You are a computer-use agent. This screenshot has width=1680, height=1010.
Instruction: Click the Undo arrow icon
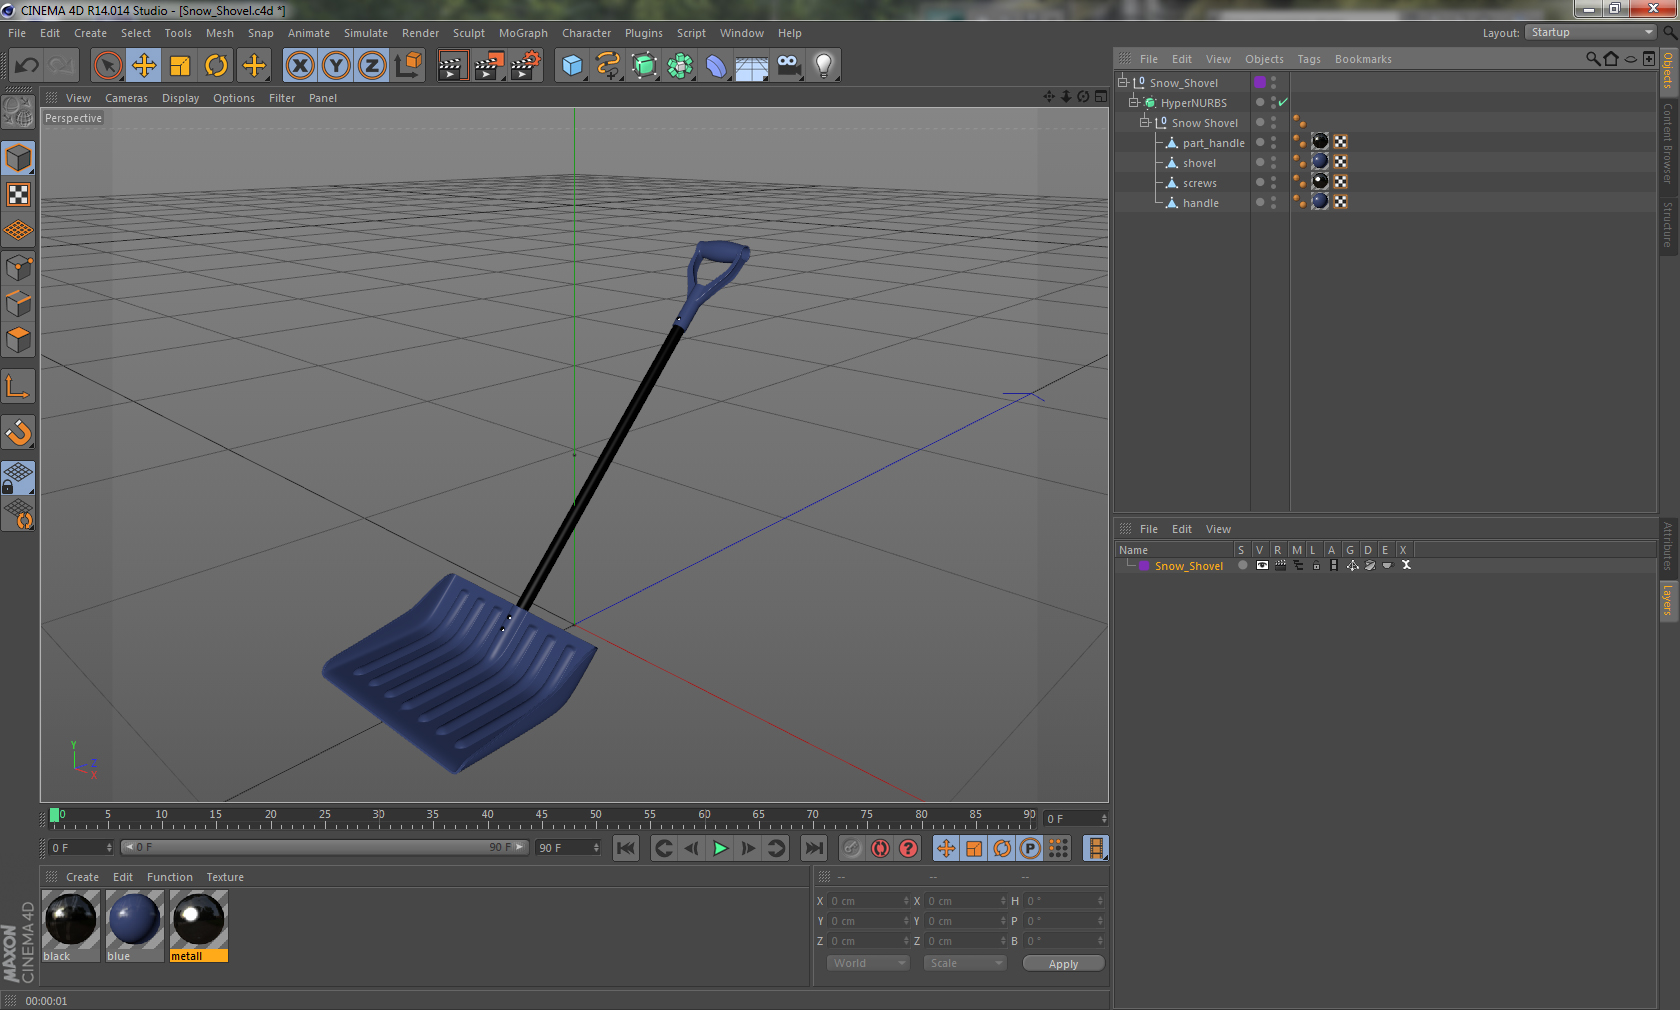point(27,66)
